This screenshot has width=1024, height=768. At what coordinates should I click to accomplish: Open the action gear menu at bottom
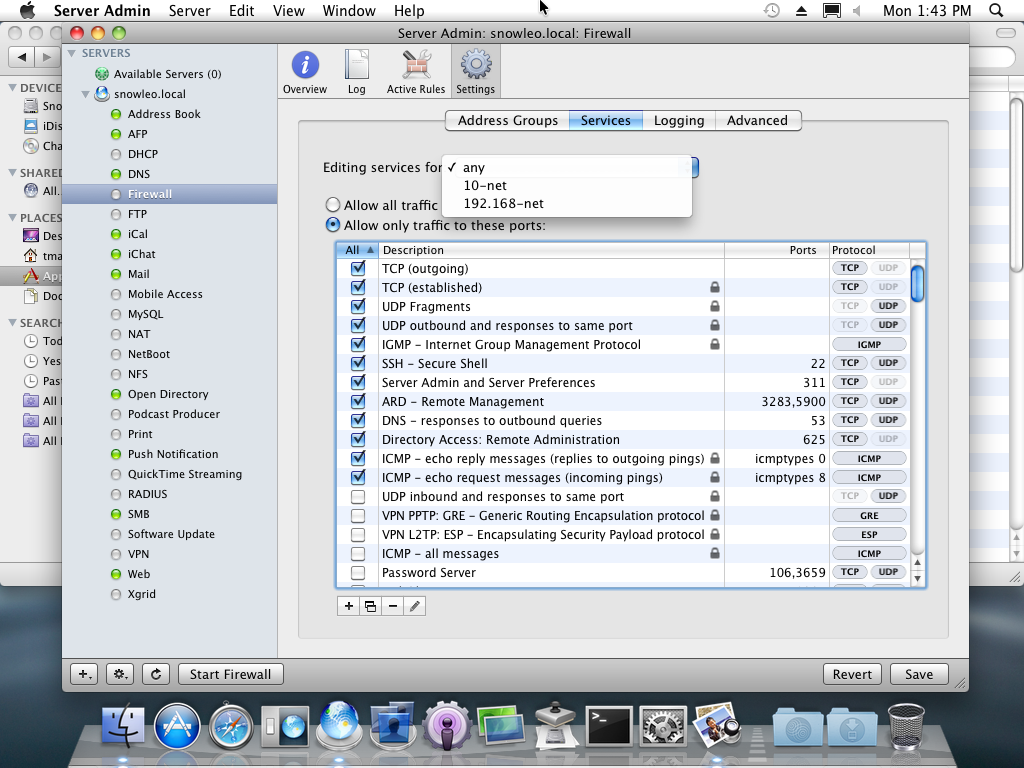coord(120,674)
